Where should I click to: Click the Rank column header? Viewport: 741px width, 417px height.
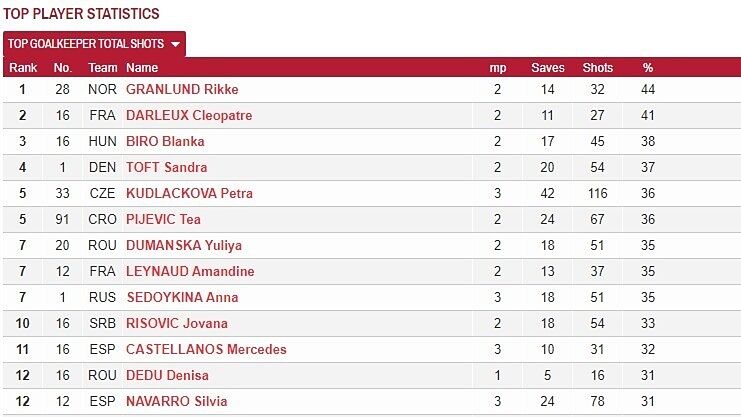[x=22, y=68]
